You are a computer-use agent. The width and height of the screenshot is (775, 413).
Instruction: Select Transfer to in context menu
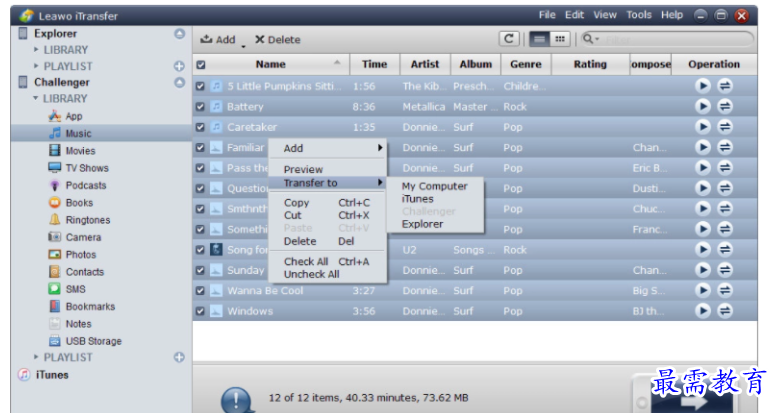[328, 183]
